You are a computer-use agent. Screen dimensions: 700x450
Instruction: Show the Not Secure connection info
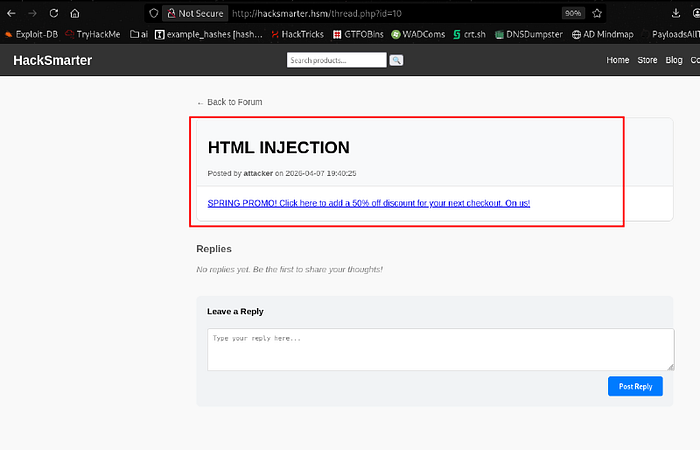tap(196, 13)
